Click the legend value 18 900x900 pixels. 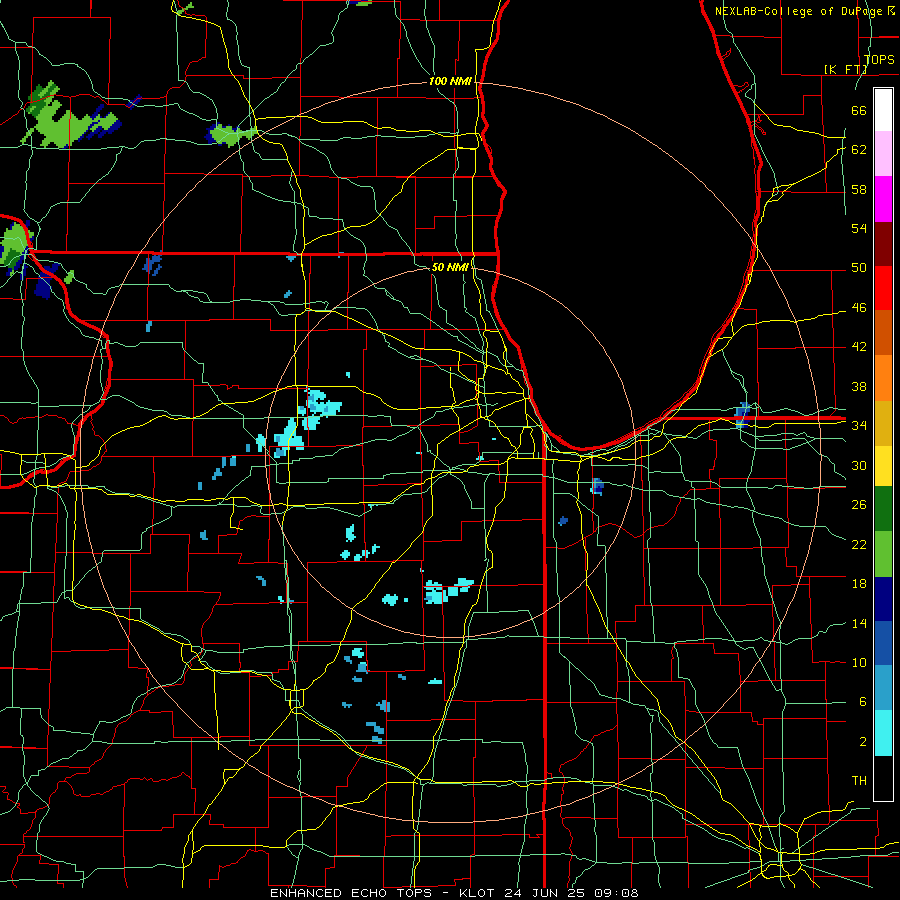tap(859, 584)
